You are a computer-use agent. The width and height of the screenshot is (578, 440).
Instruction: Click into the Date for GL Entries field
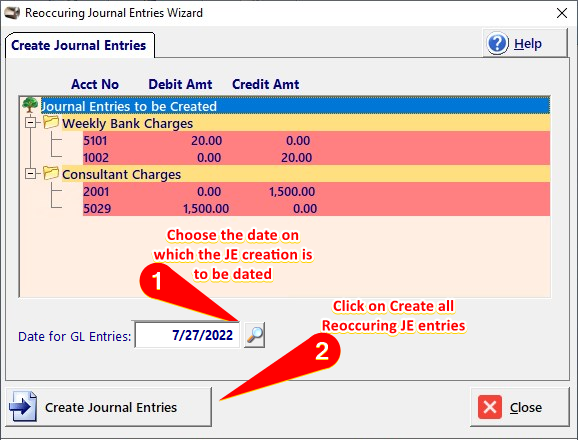click(187, 335)
